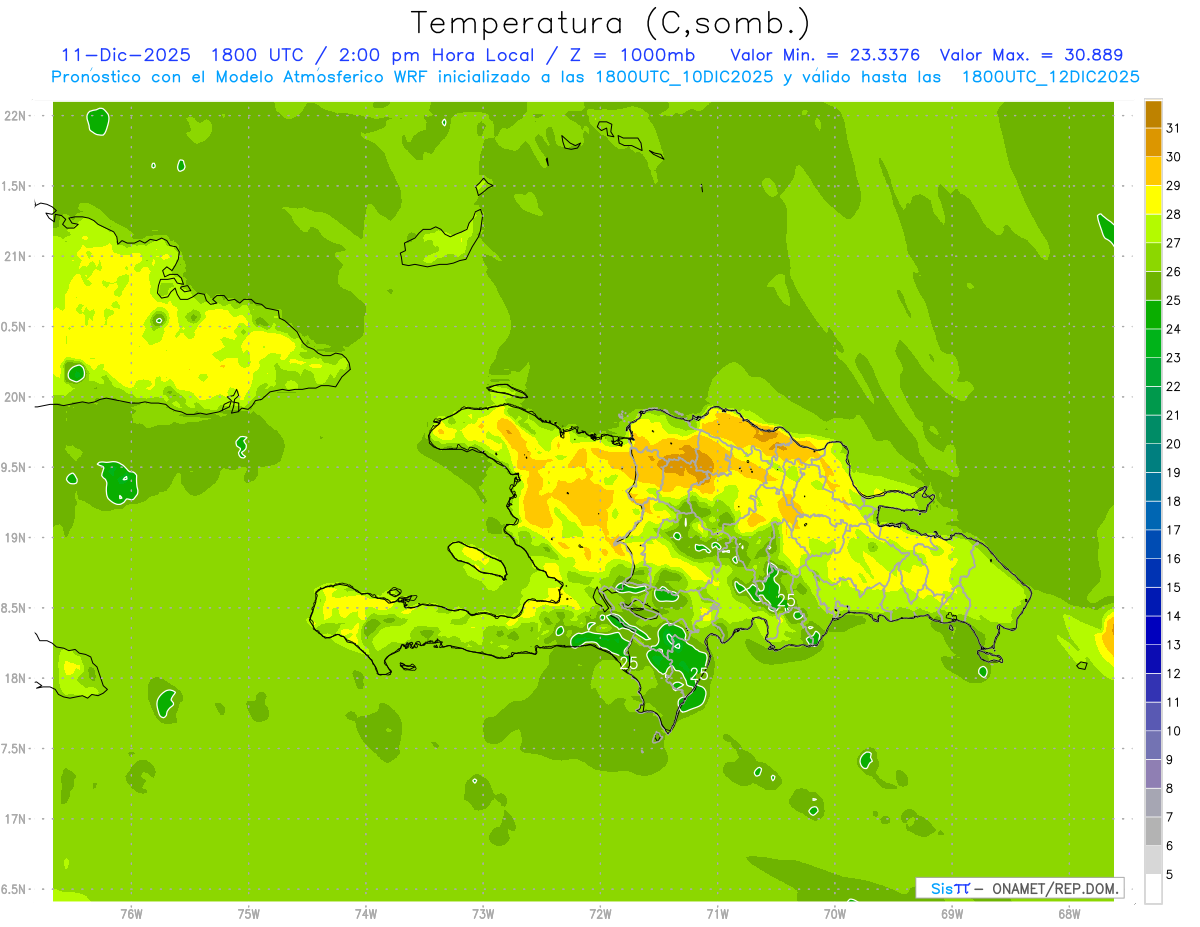Click the 18N latitude label

pyautogui.click(x=17, y=678)
